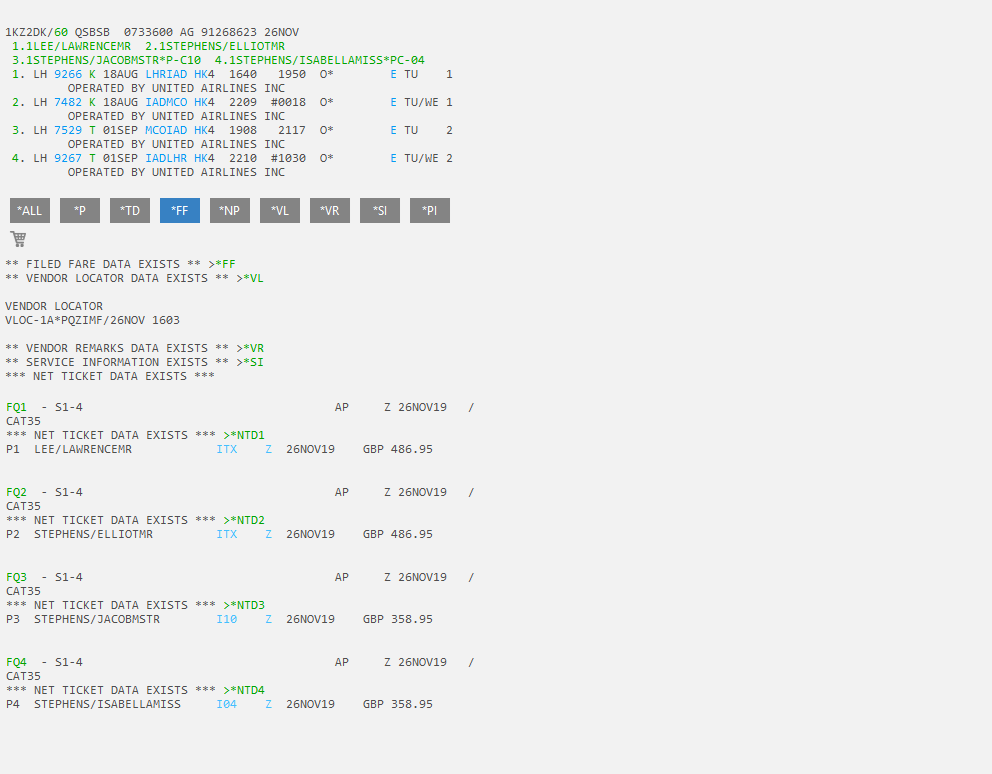Click IADLHR city pair link
Viewport: 992px width, 774px height.
166,158
